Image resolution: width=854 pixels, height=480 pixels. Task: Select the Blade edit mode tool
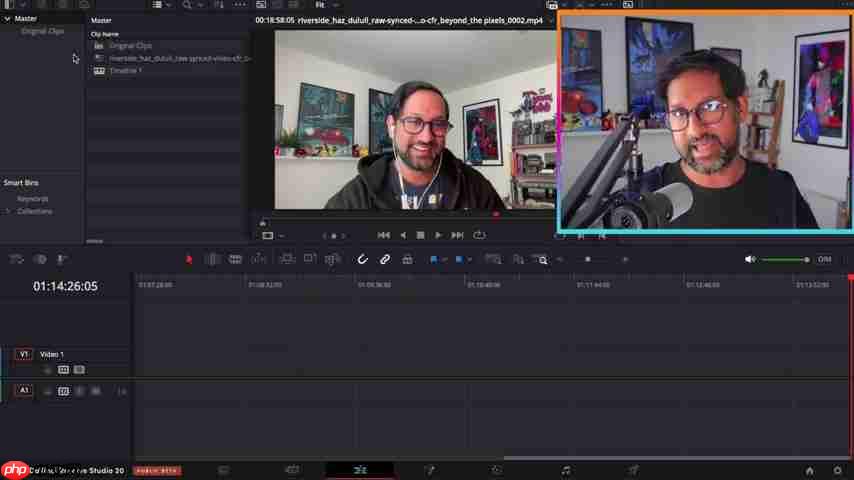pyautogui.click(x=235, y=259)
